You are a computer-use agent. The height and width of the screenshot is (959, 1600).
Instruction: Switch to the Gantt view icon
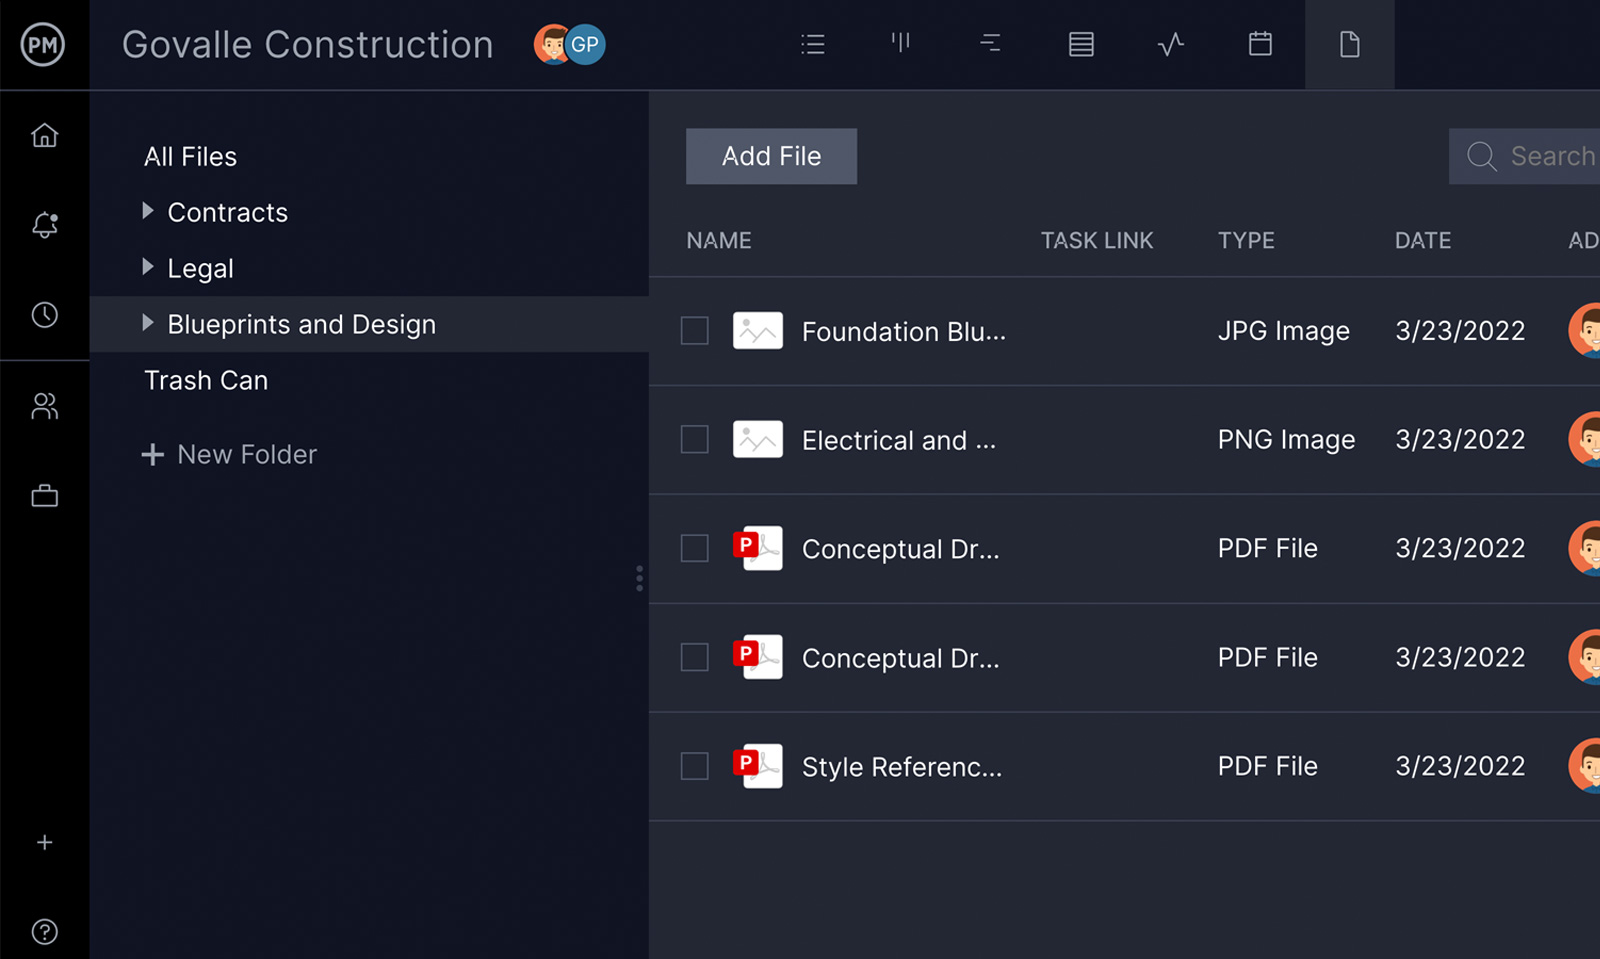click(990, 43)
